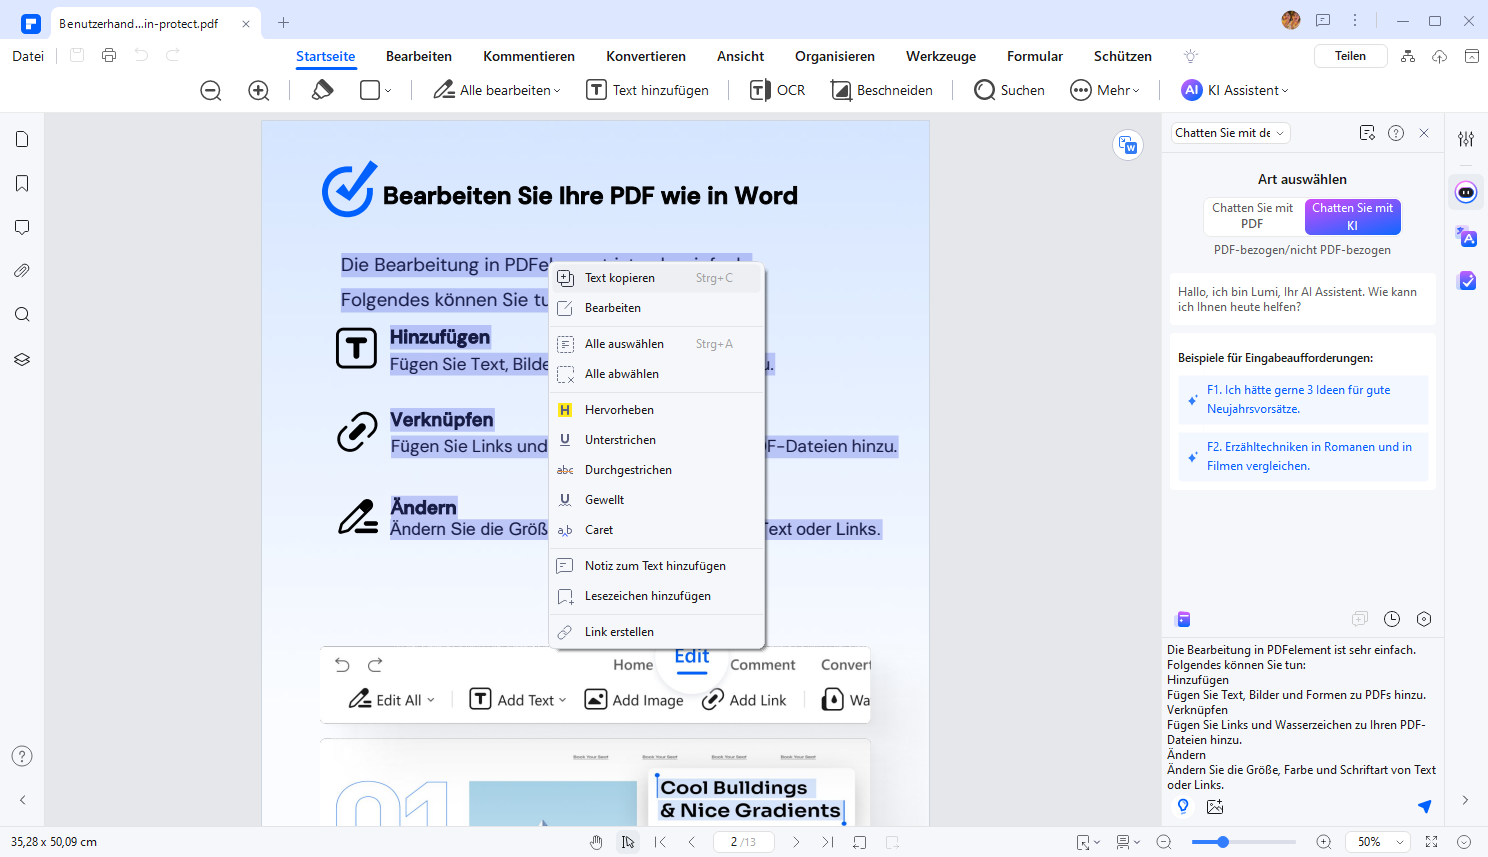Click the chat message text area
The height and width of the screenshot is (857, 1488).
click(x=1302, y=717)
